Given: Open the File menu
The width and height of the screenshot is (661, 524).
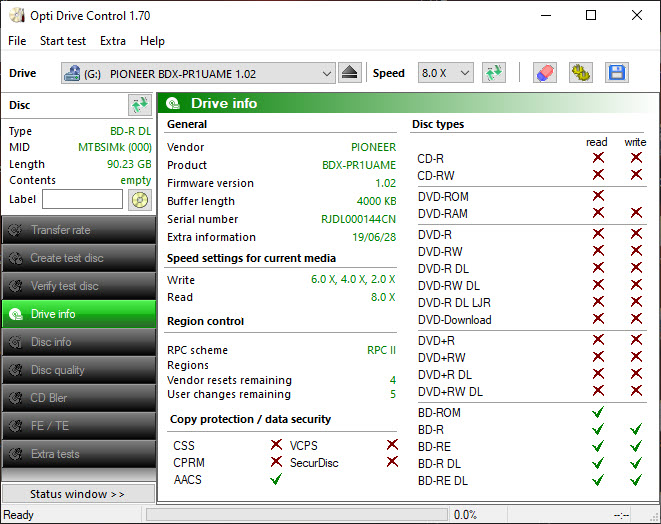Looking at the screenshot, I should (x=17, y=41).
